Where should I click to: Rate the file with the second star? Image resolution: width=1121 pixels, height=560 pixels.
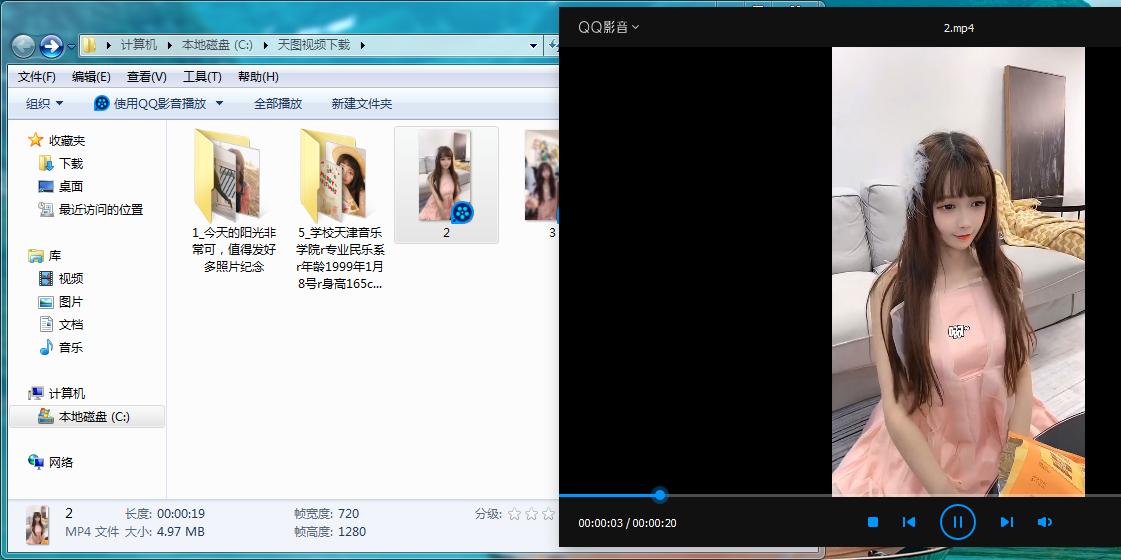coord(531,514)
